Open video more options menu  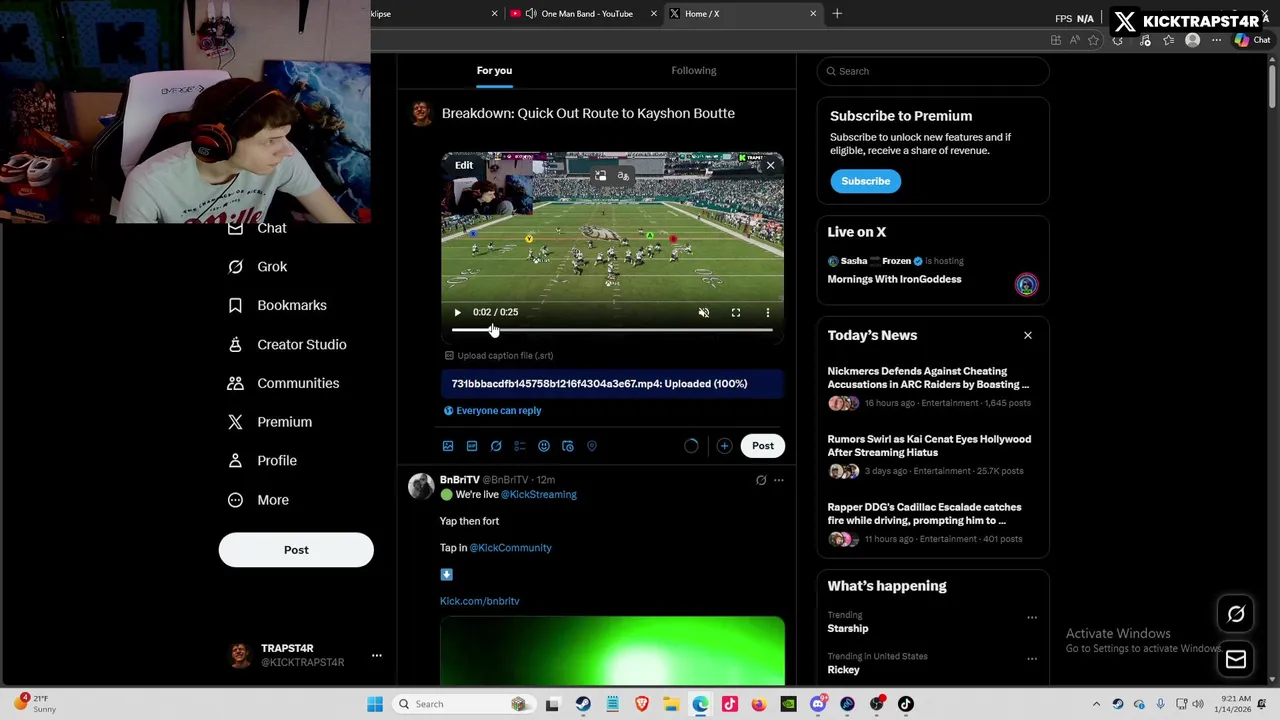pyautogui.click(x=768, y=312)
